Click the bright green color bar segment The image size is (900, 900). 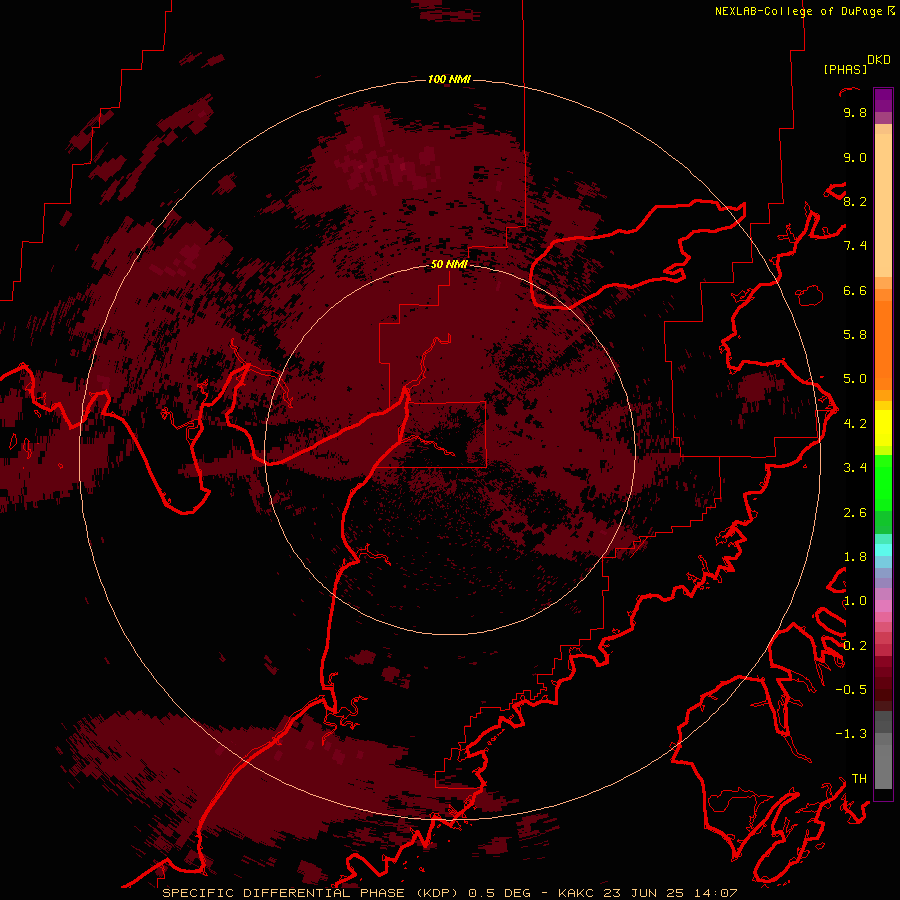883,483
